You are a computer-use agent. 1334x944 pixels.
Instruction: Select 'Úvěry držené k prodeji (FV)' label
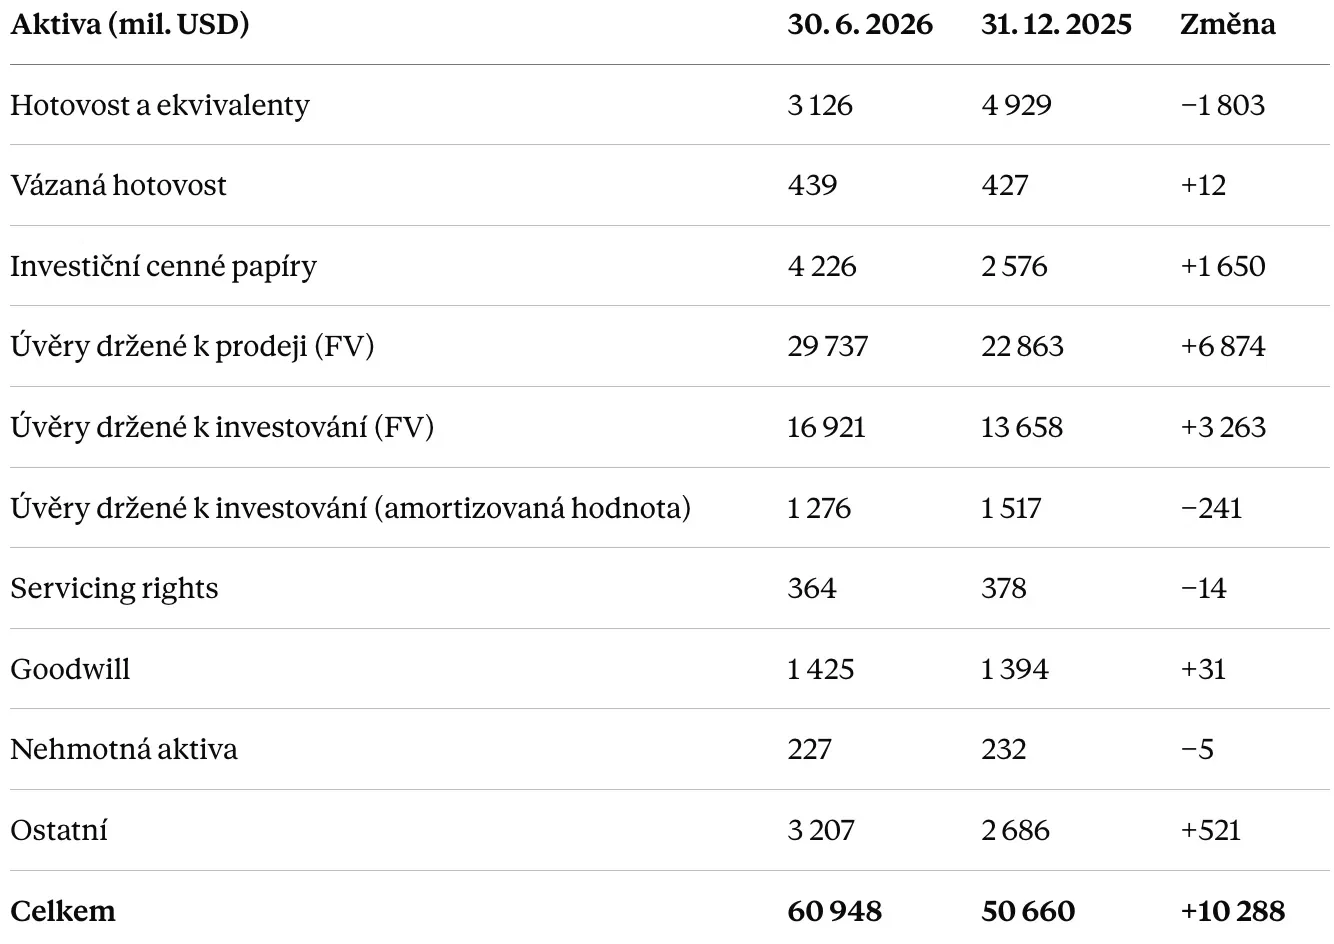[x=192, y=346]
